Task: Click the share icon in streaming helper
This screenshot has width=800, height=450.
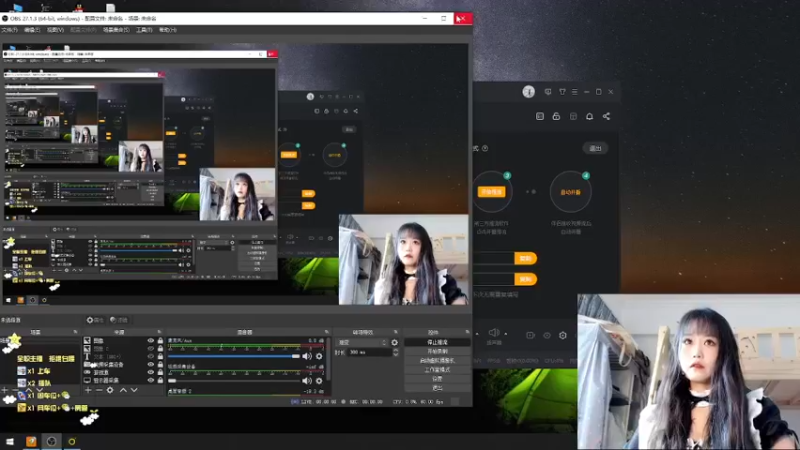Action: 606,116
